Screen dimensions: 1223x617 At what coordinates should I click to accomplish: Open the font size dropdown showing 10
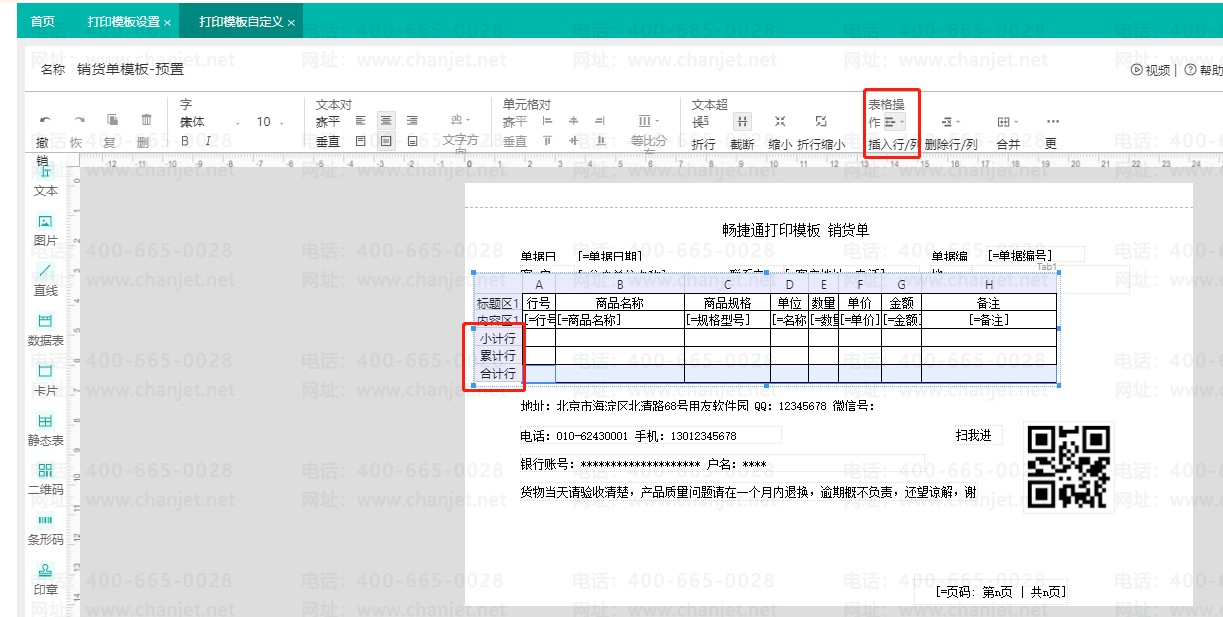coord(269,122)
